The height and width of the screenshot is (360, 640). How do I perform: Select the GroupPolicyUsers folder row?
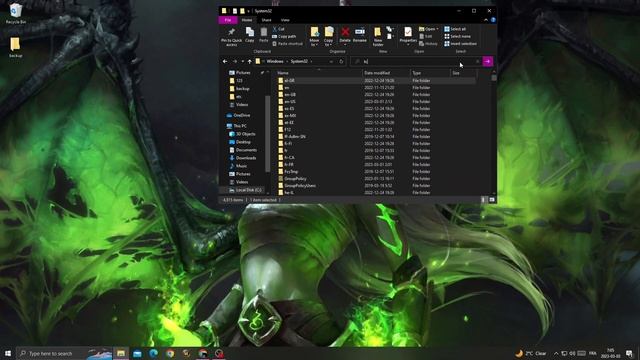tap(376, 186)
